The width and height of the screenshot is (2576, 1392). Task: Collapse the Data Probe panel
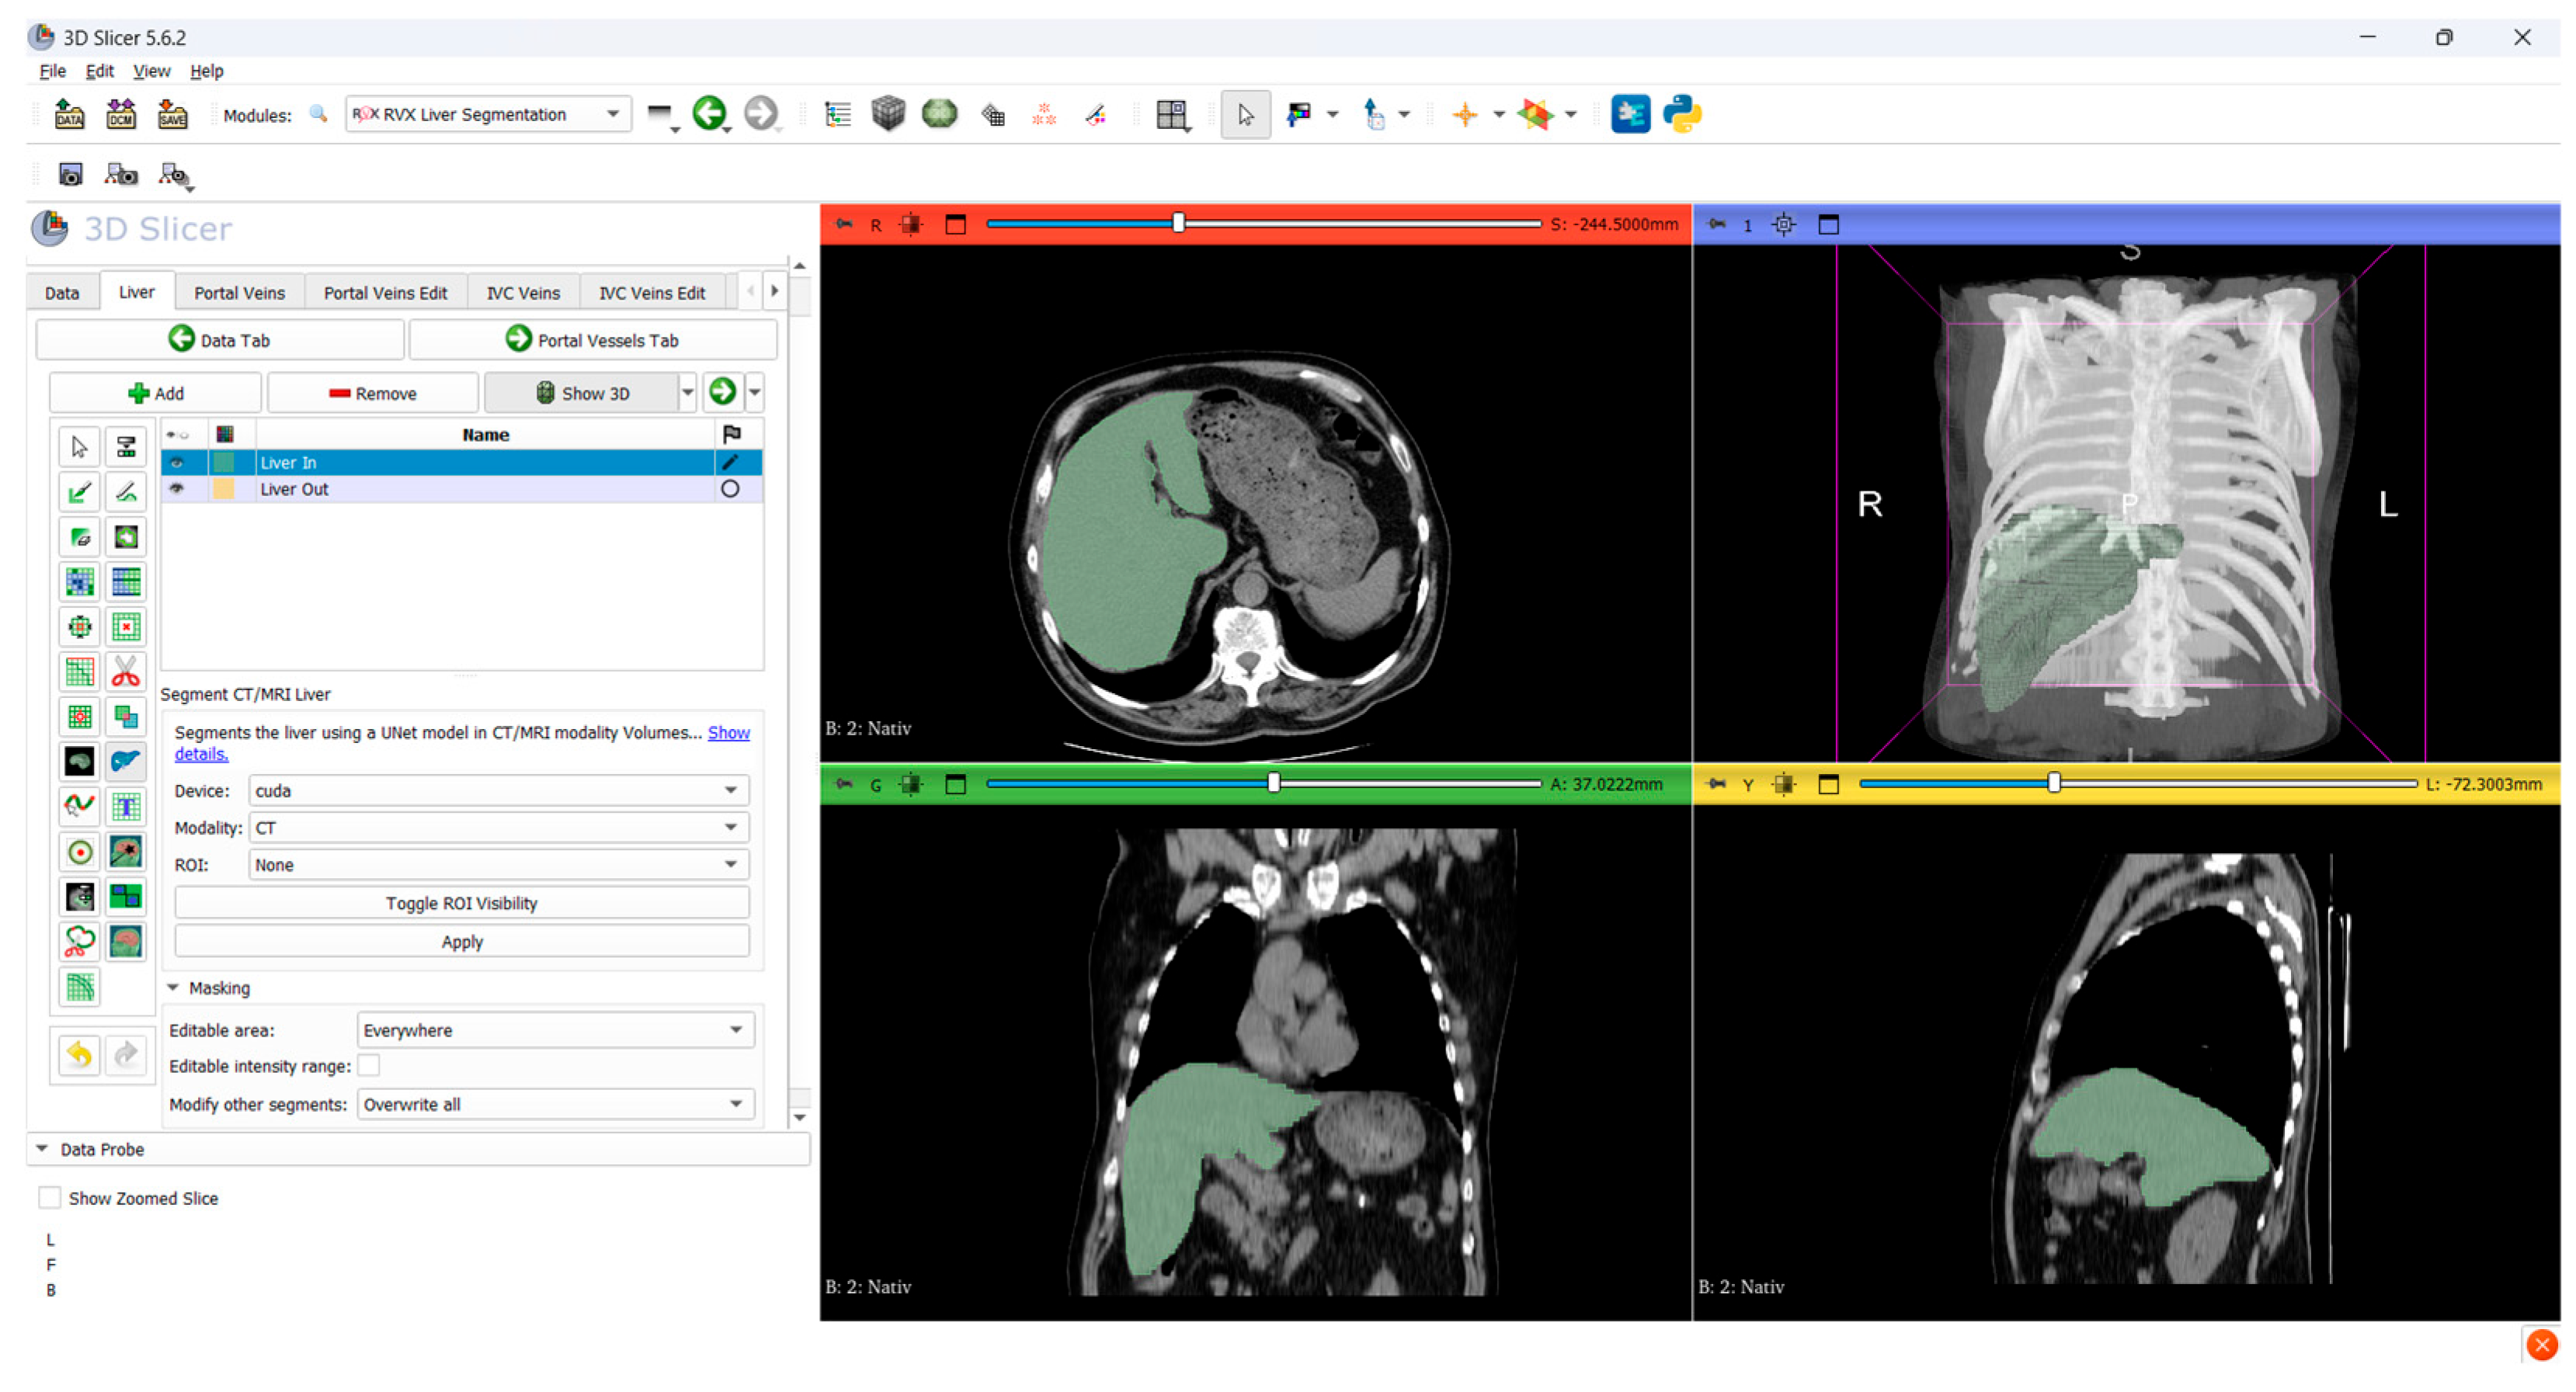(x=42, y=1150)
